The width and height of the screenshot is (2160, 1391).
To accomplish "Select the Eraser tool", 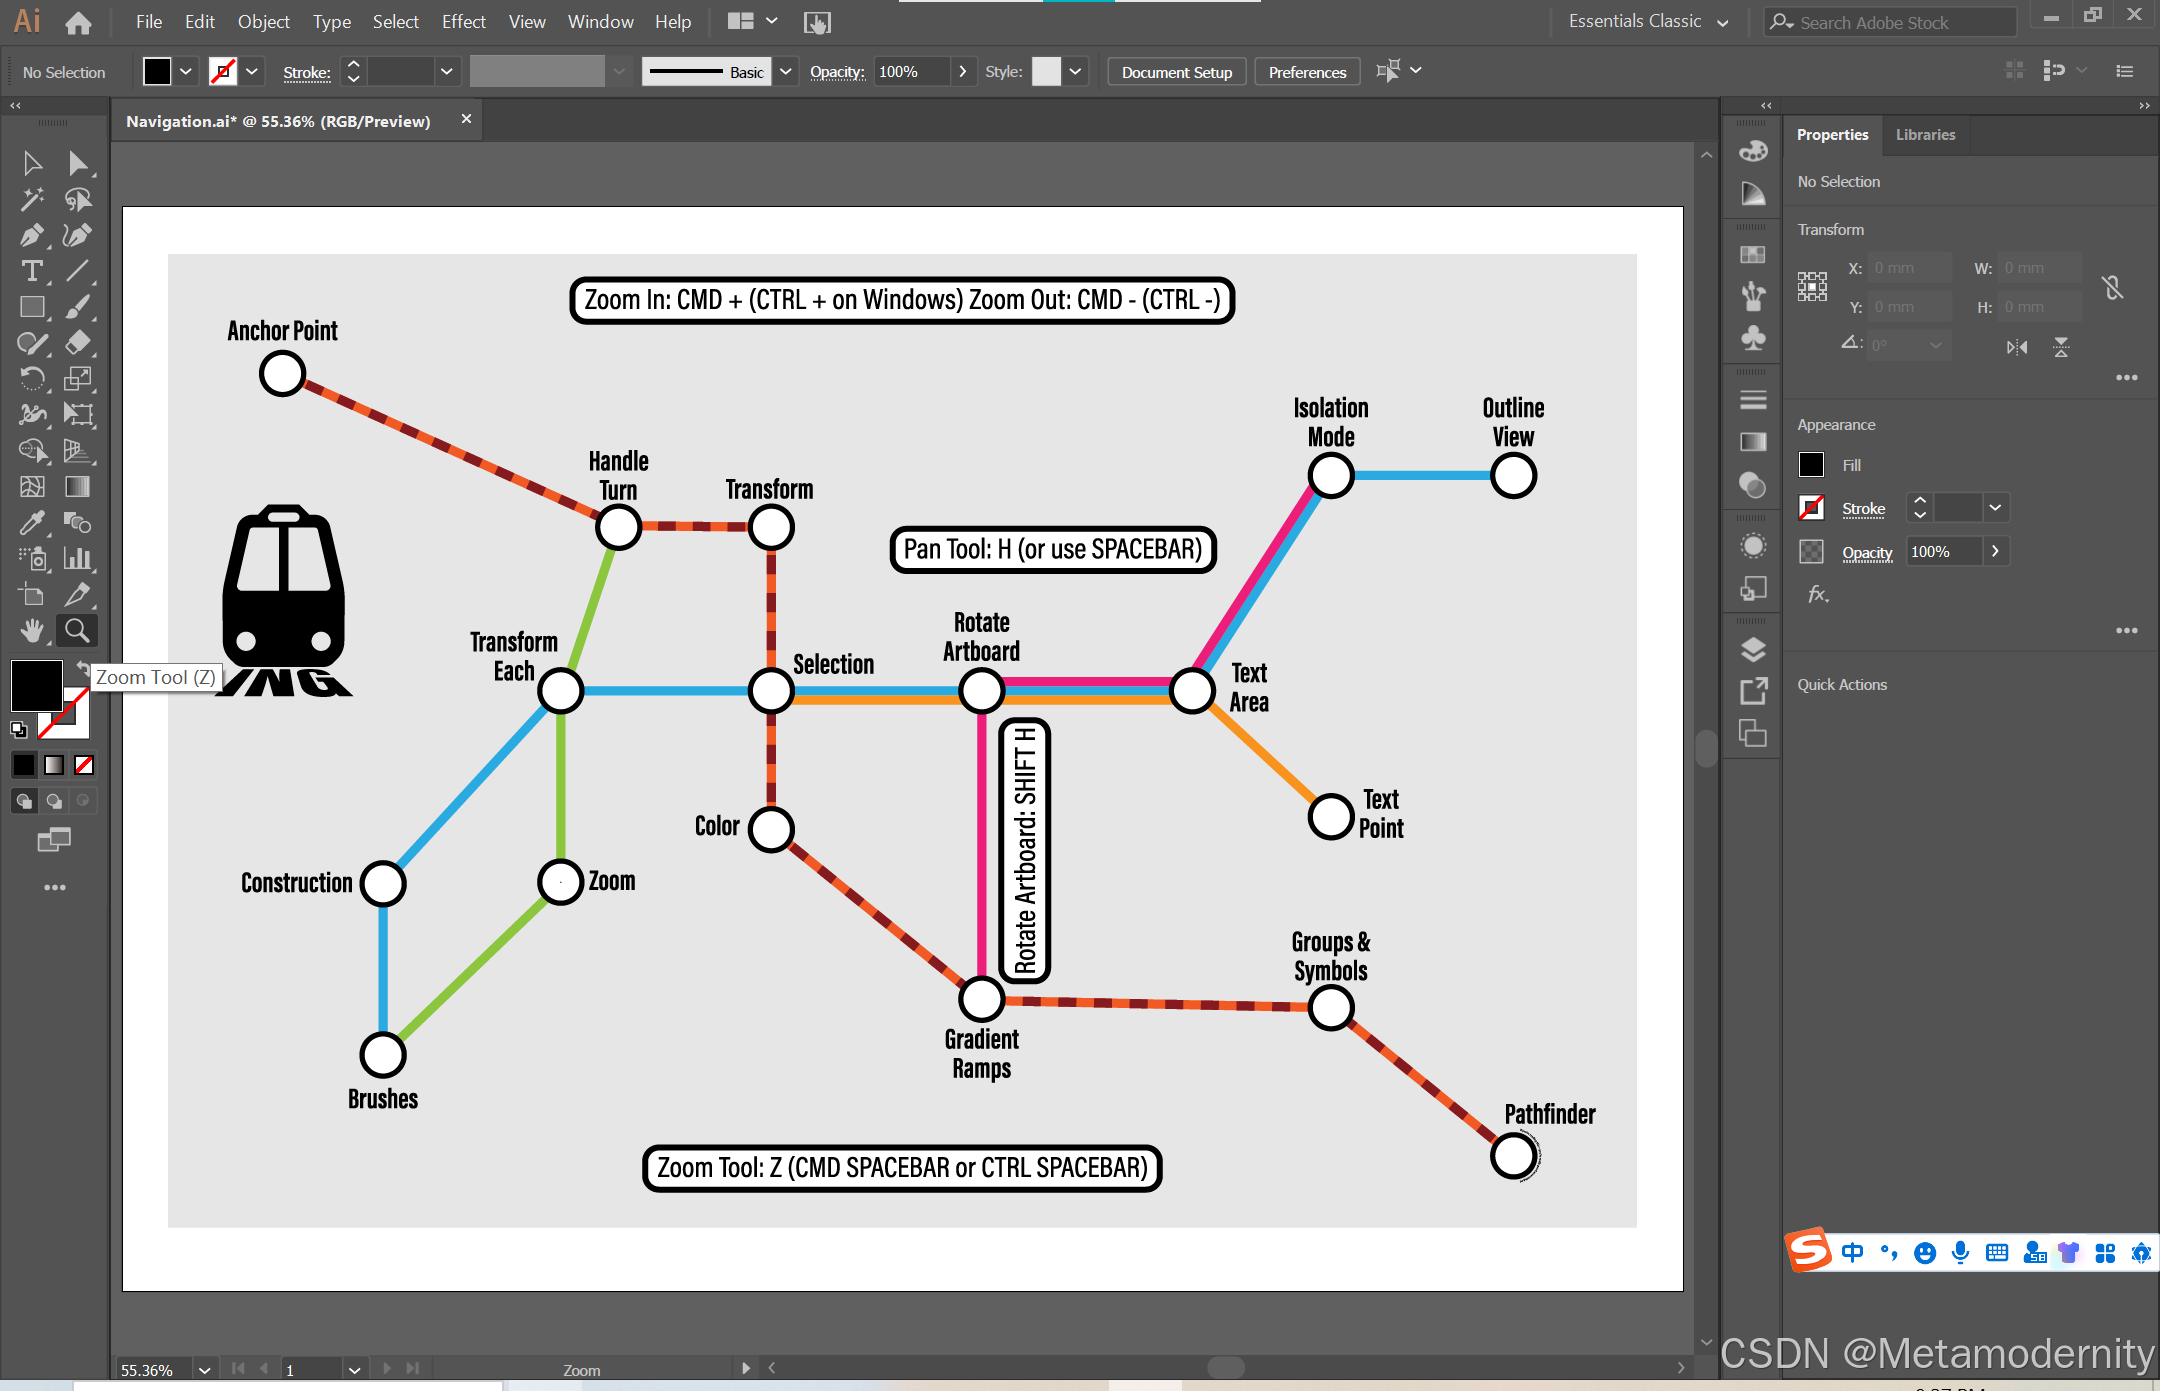I will [x=77, y=343].
